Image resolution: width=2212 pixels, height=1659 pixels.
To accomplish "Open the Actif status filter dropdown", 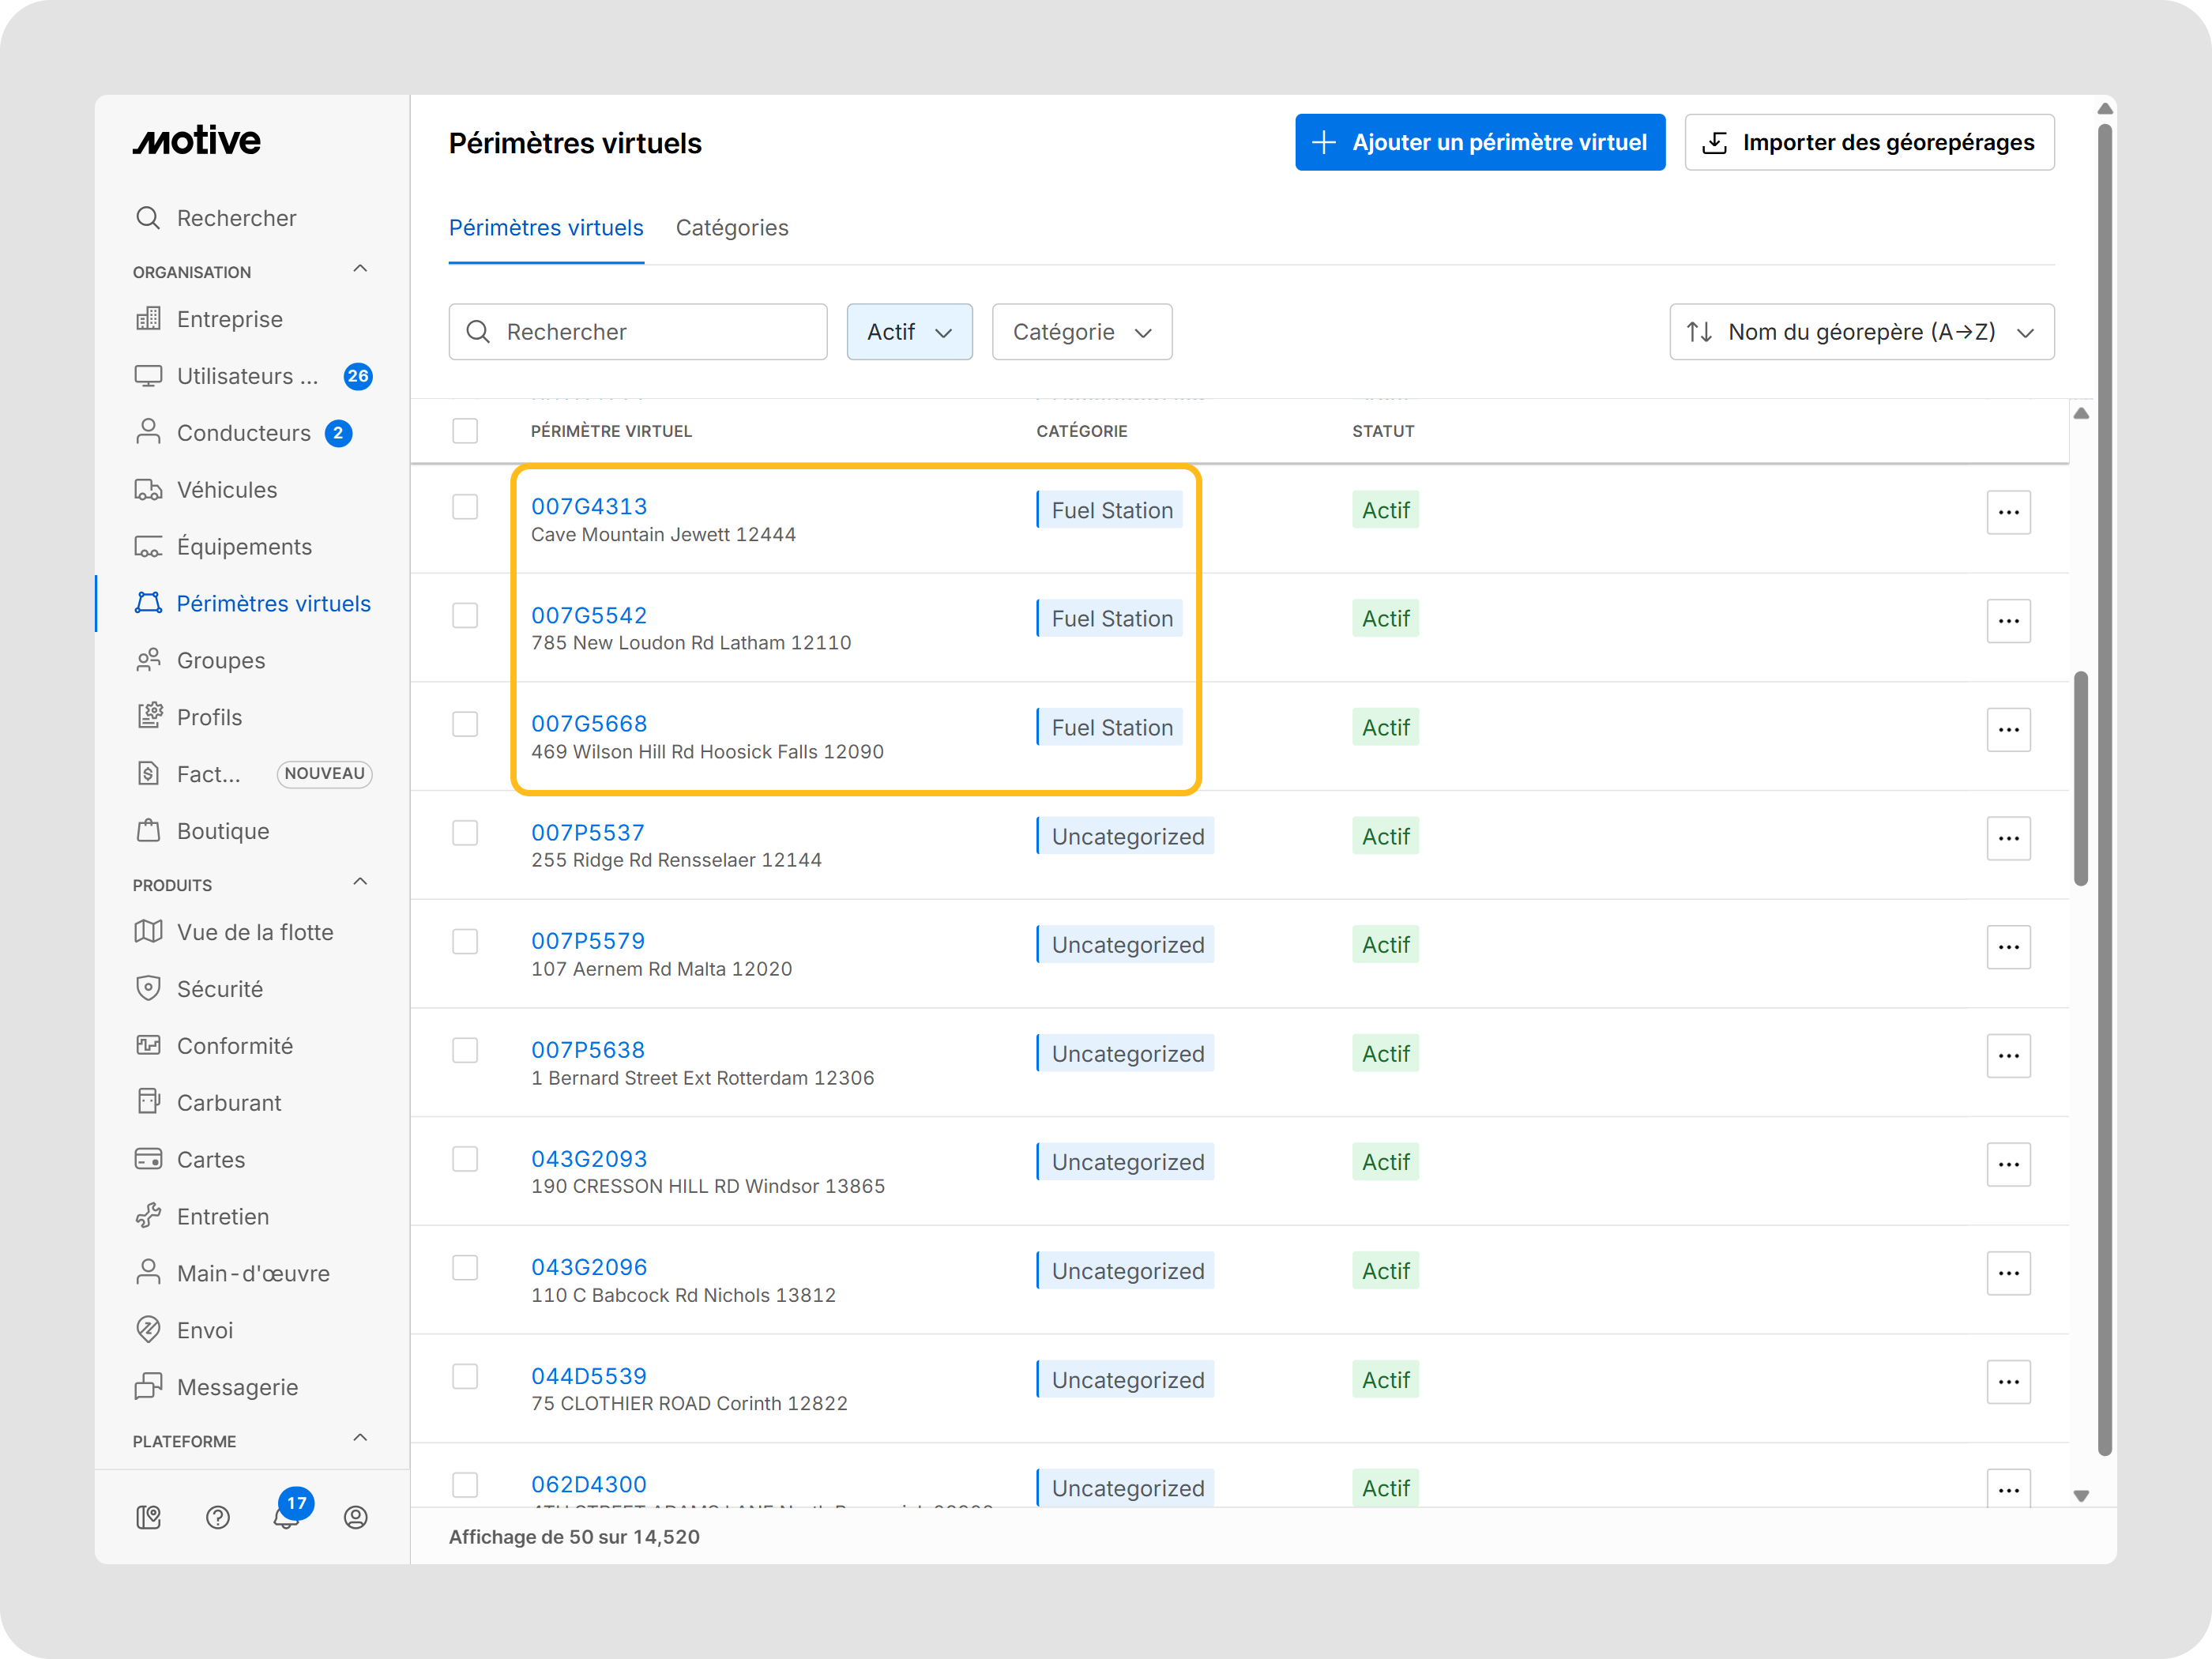I will (909, 332).
